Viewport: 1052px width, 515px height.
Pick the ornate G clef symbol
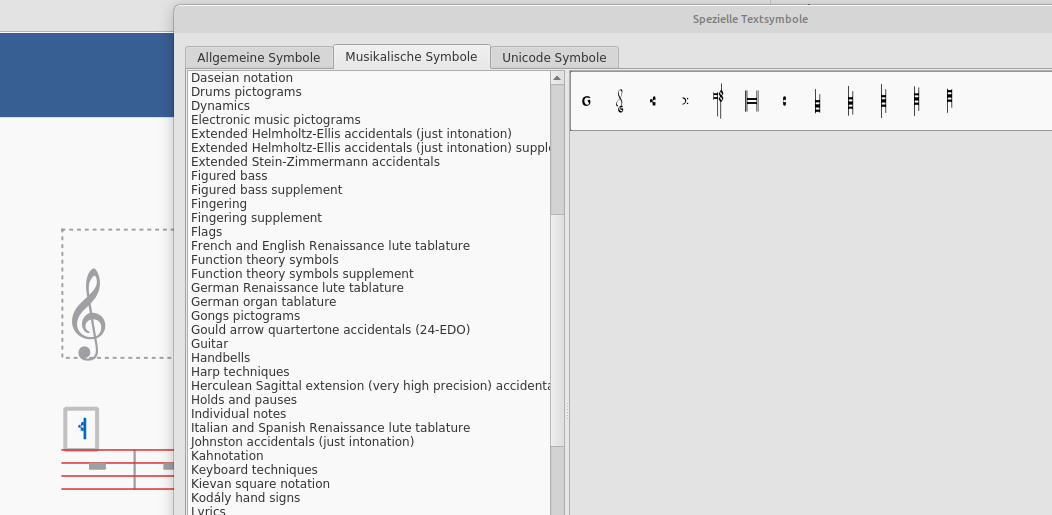(x=619, y=101)
